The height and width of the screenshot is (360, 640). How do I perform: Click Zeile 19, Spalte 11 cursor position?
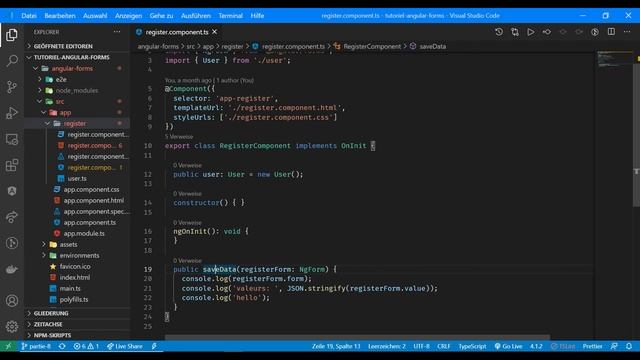pos(336,346)
